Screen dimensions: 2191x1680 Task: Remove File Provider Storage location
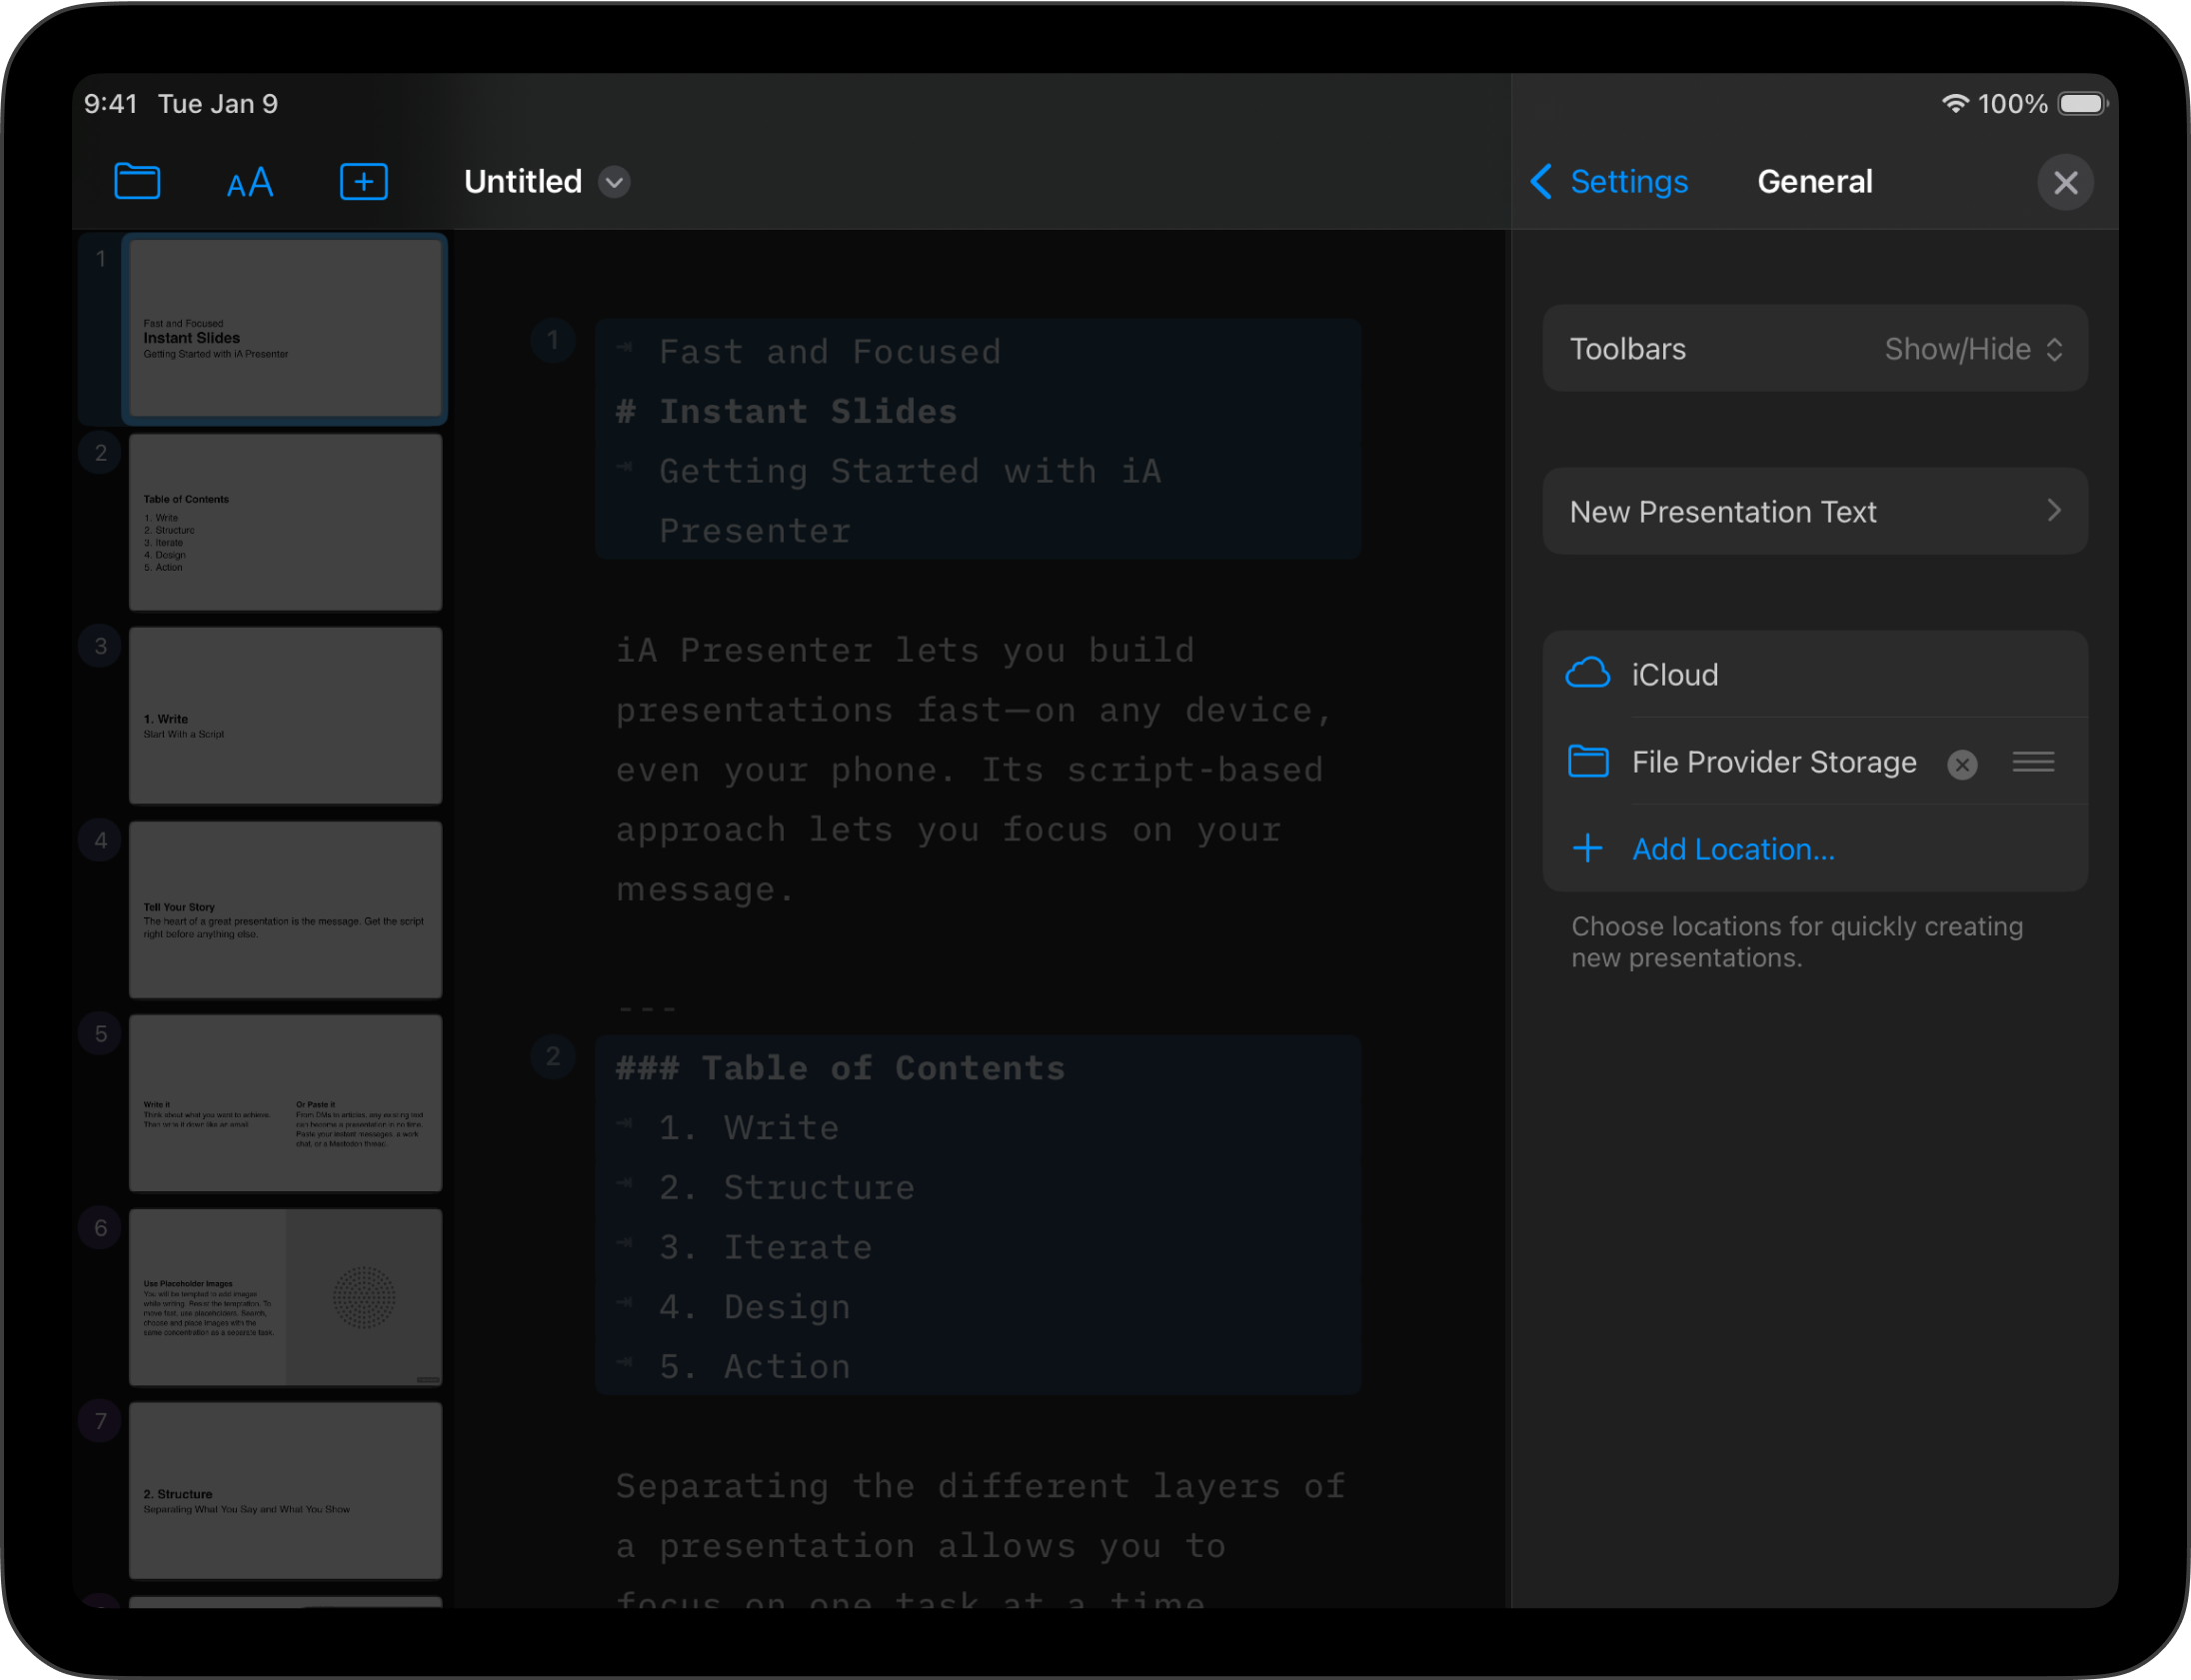coord(1961,765)
